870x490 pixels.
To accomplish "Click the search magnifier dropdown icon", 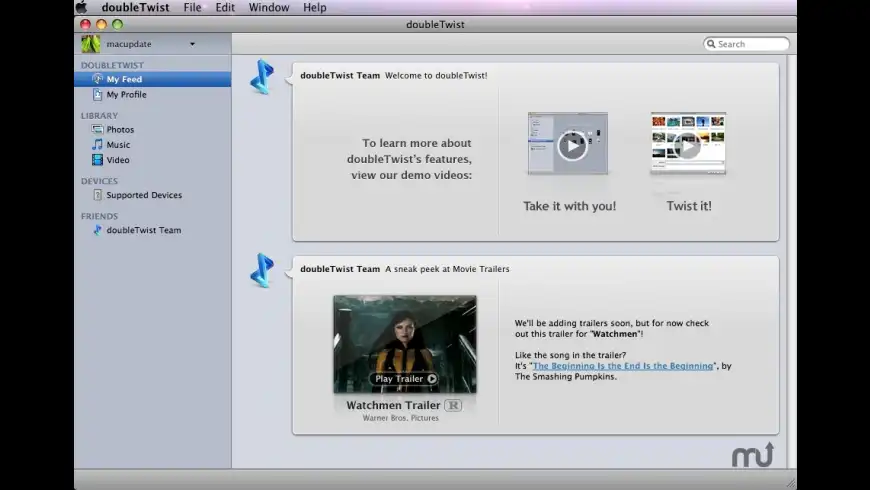I will point(711,44).
